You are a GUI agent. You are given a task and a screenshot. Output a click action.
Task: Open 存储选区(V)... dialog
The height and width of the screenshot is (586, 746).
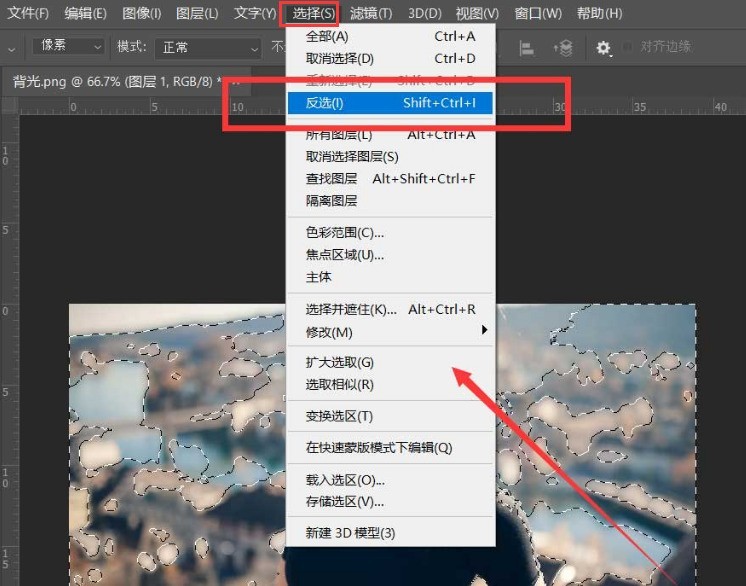390,502
